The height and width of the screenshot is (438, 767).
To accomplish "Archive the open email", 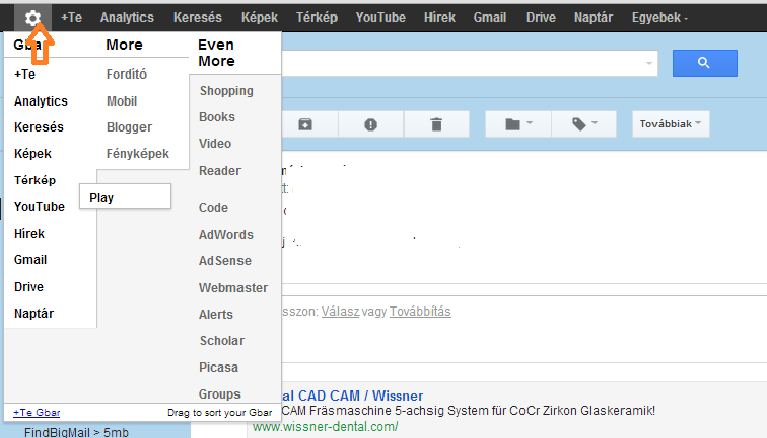I will 305,124.
